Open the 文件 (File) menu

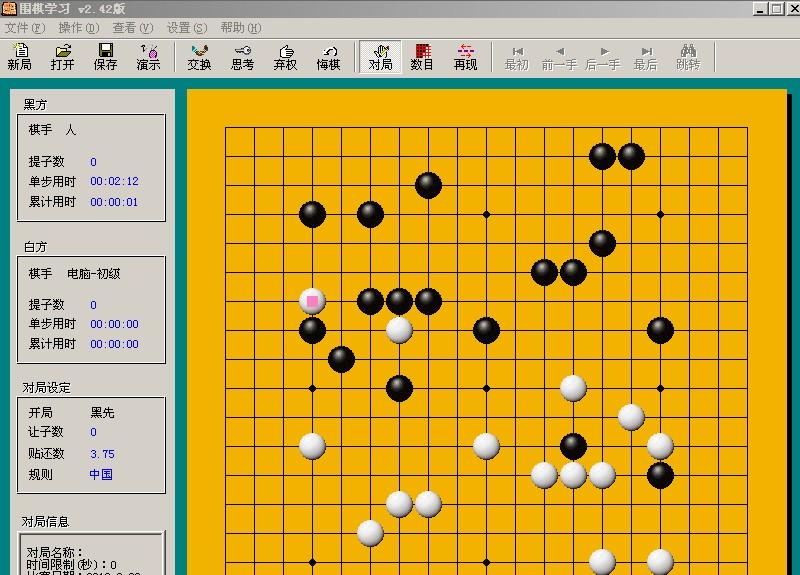click(x=25, y=28)
